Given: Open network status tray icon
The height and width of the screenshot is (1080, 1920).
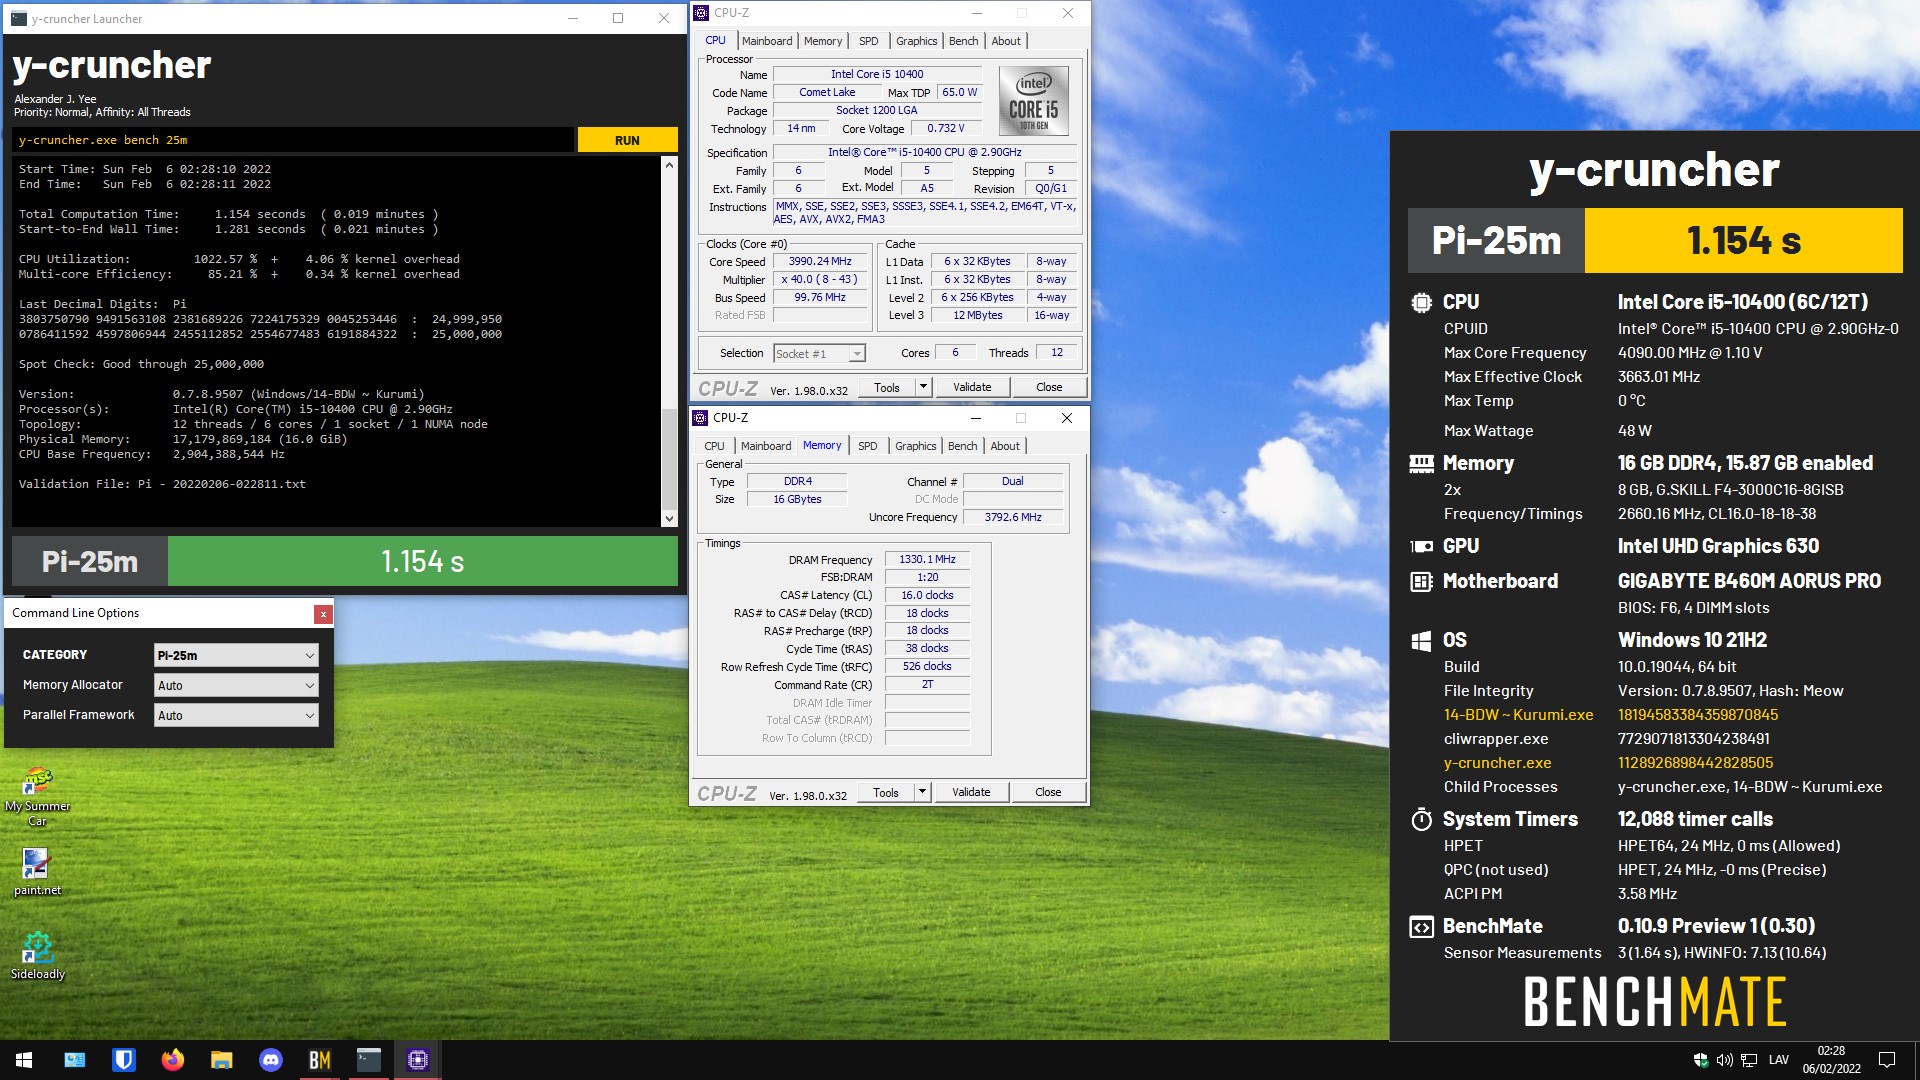Looking at the screenshot, I should pyautogui.click(x=1749, y=1060).
